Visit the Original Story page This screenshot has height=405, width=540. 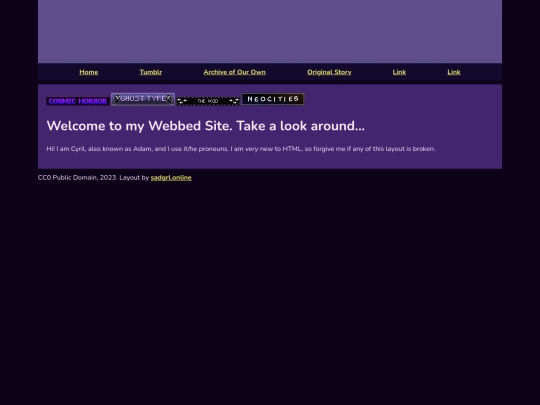pos(329,72)
